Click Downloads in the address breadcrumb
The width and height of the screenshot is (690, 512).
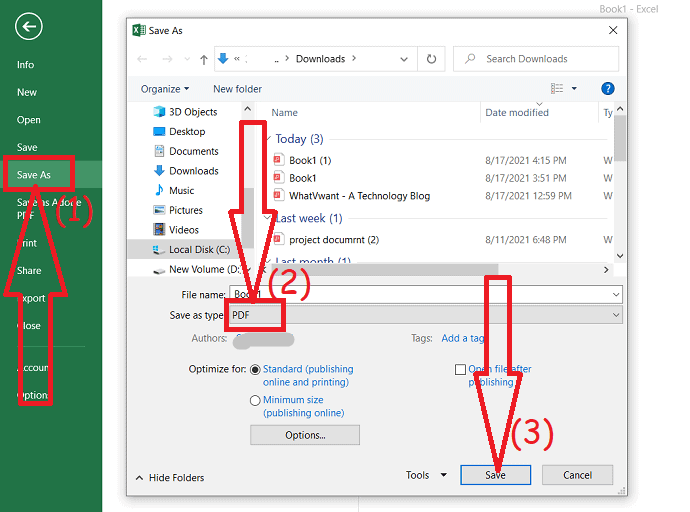[x=320, y=59]
